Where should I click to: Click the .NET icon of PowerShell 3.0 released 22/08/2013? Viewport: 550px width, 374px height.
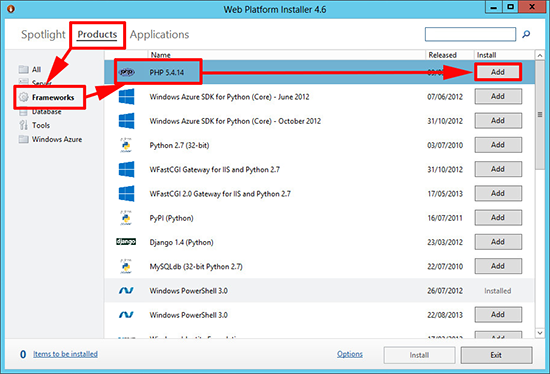pyautogui.click(x=126, y=315)
